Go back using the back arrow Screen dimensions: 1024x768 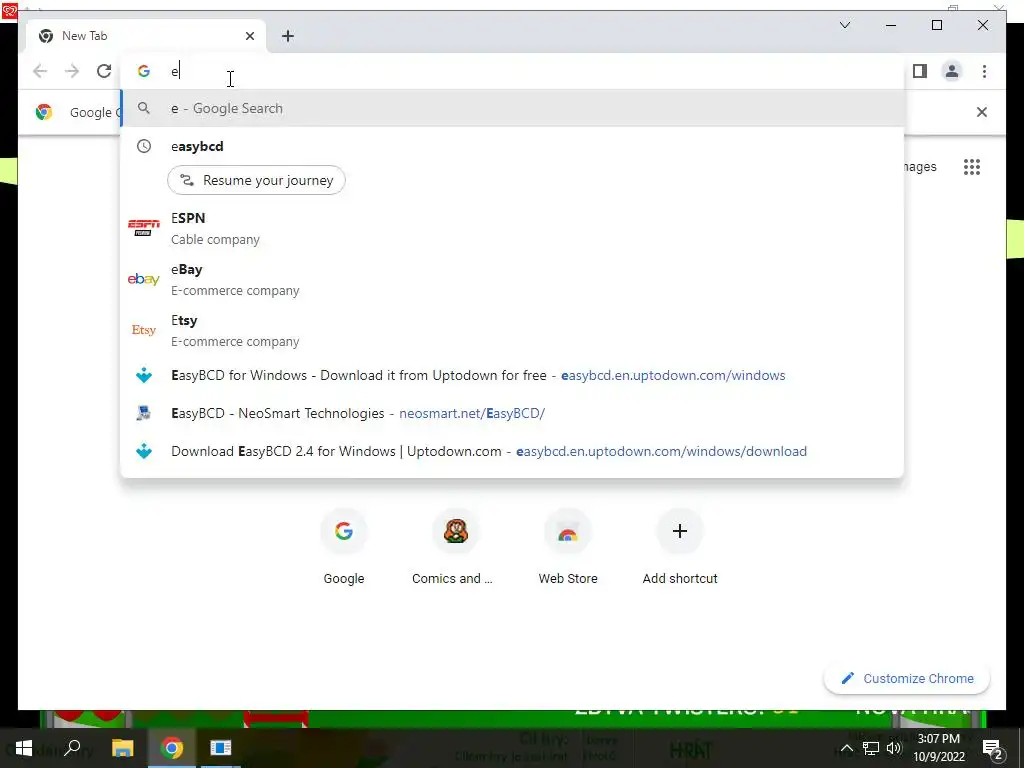coord(40,71)
